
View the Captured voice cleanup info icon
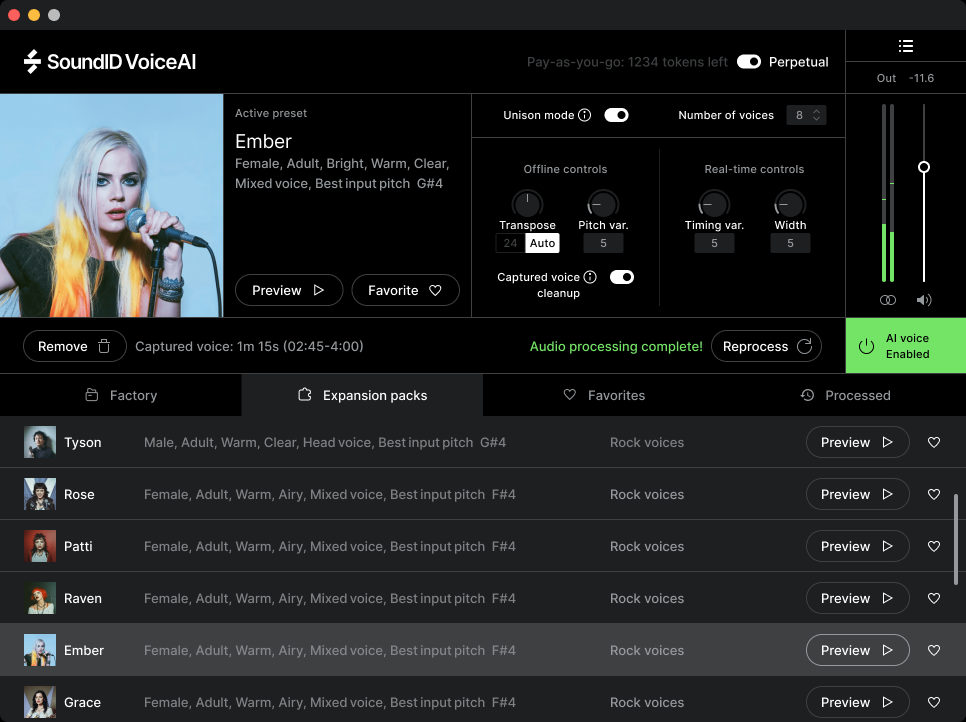589,276
